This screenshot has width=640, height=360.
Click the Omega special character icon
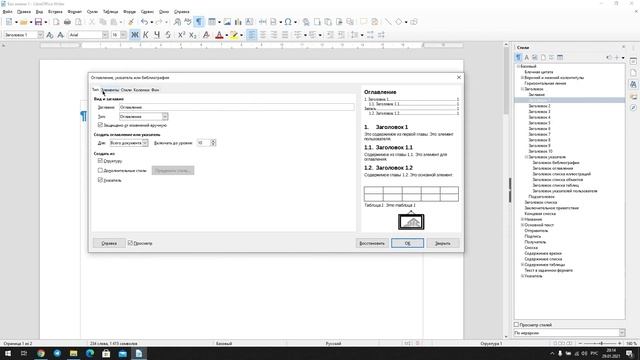(288, 22)
